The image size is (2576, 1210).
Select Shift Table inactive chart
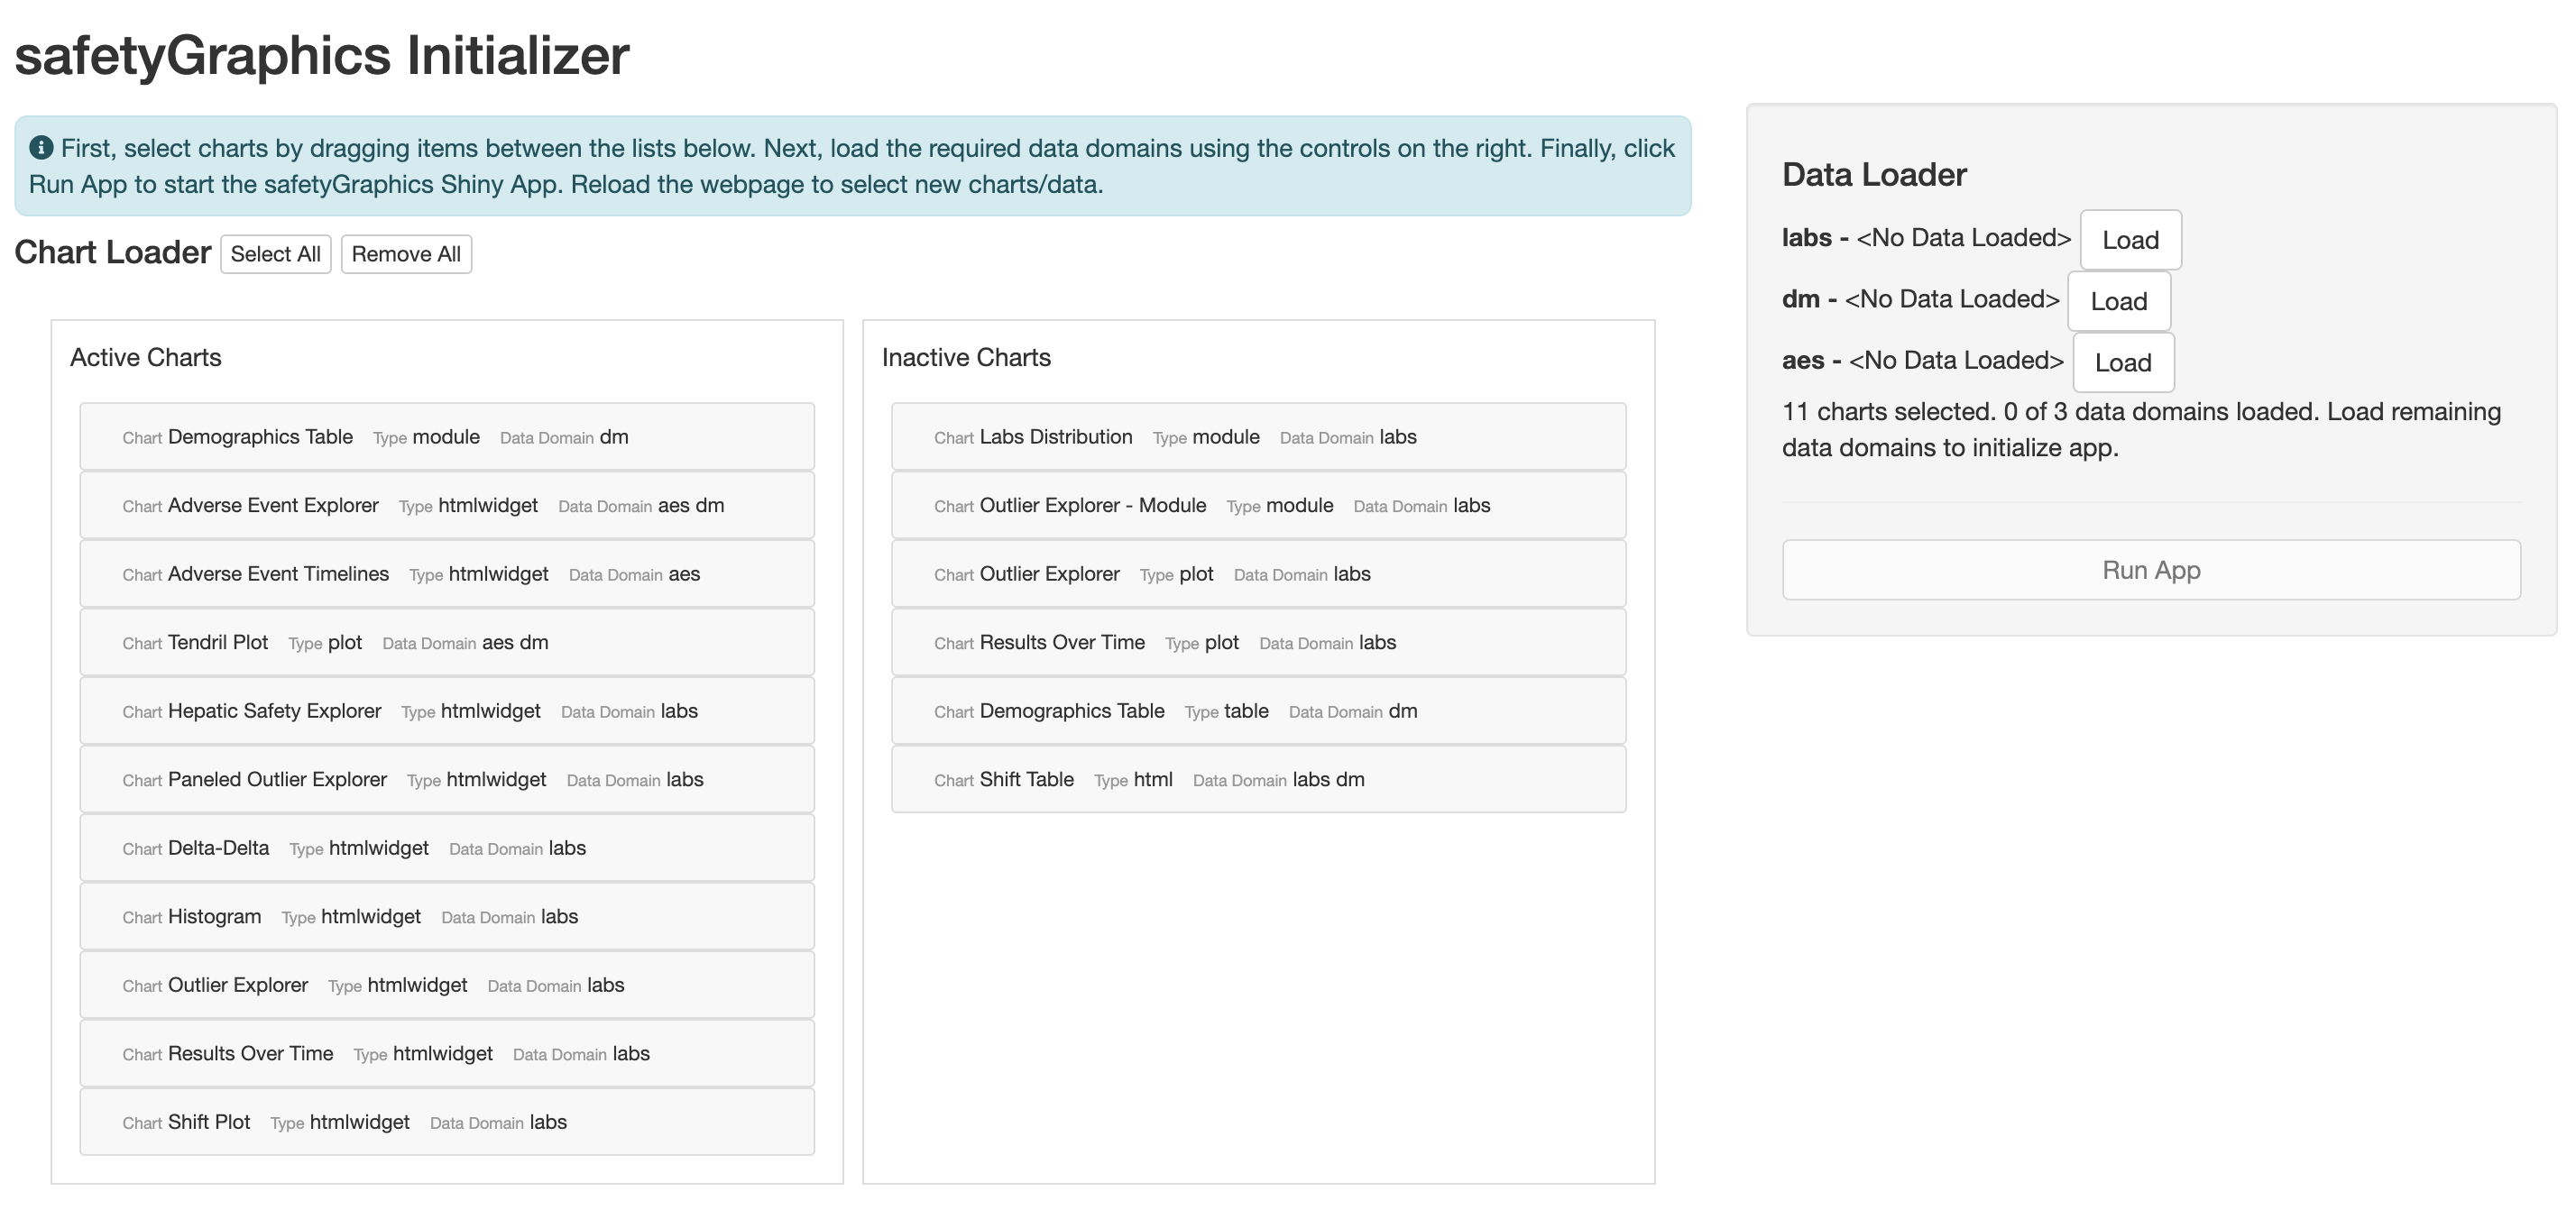1259,779
